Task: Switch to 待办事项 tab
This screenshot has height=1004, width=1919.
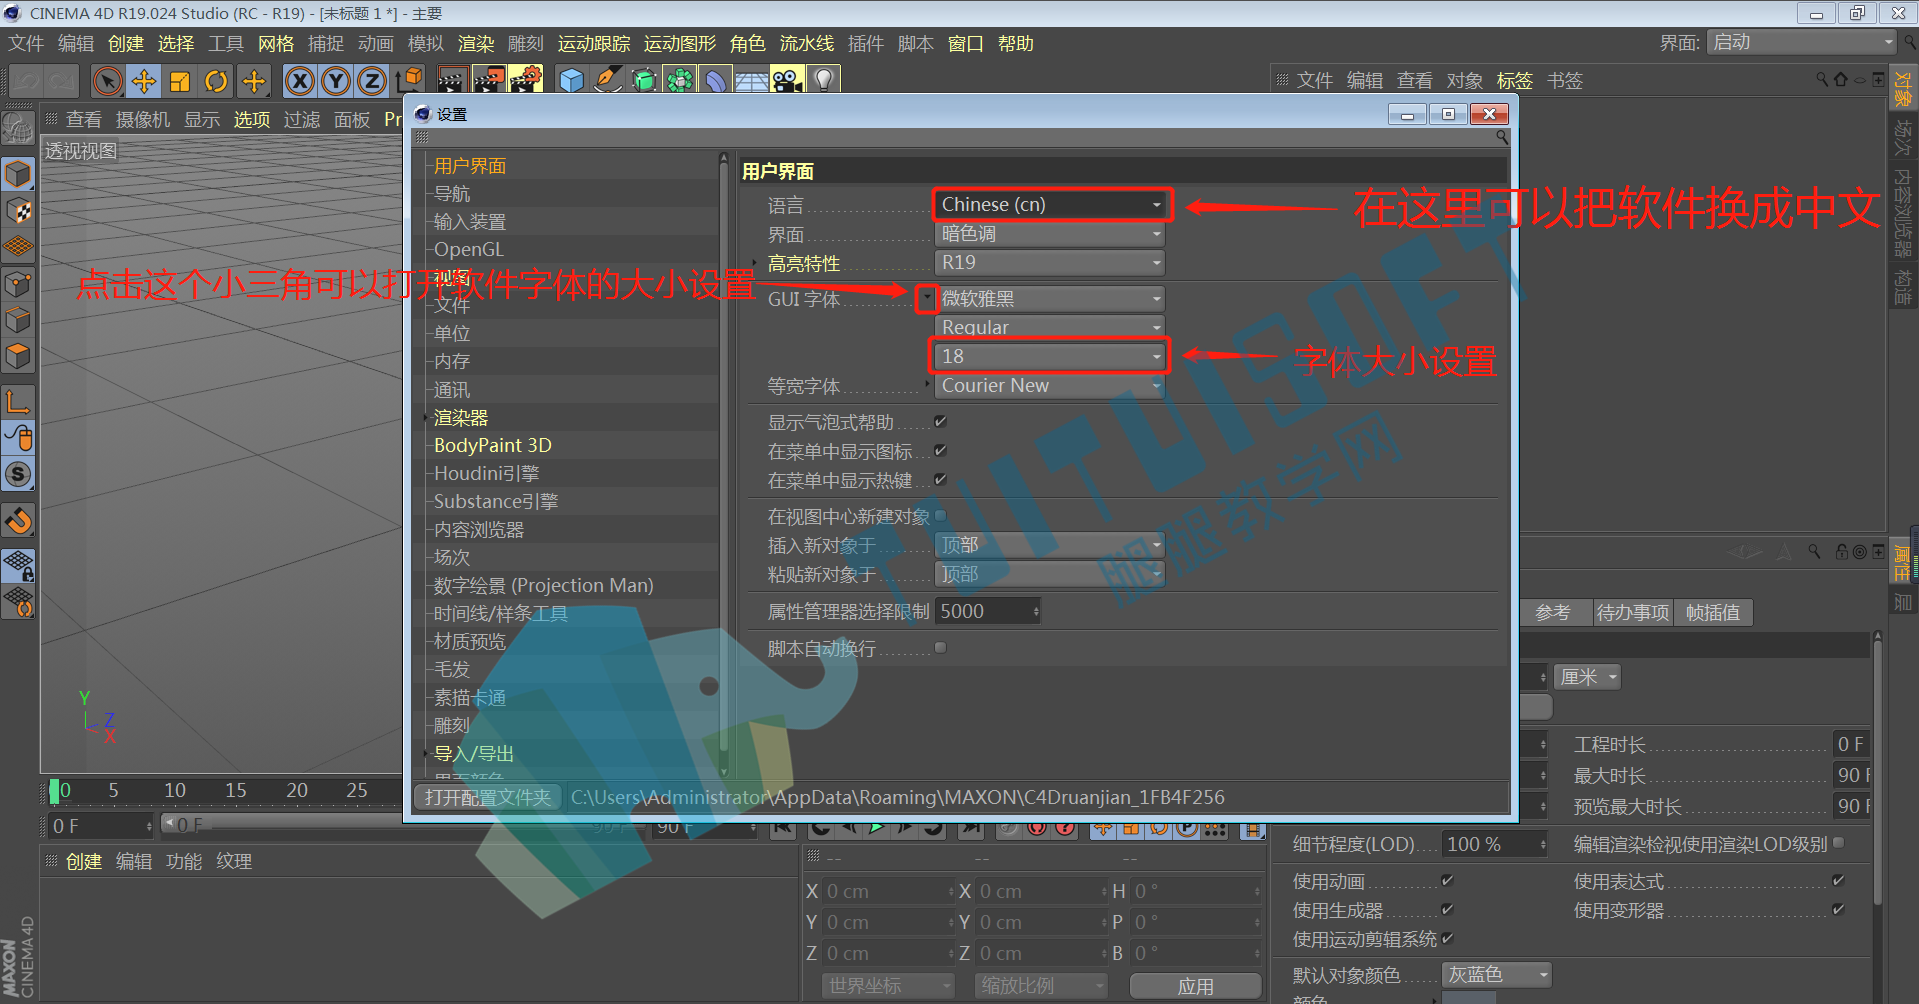Action: 1633,612
